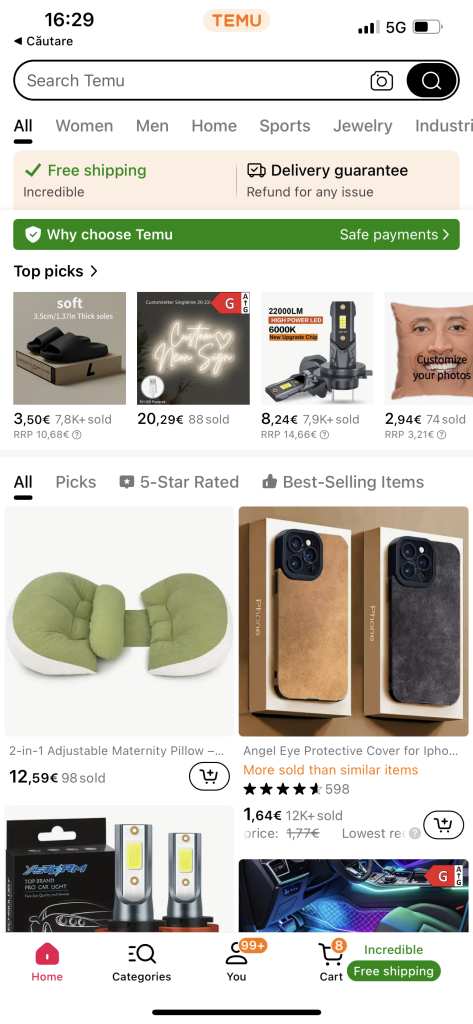
Task: Open Categories in bottom navigation
Action: pos(142,963)
